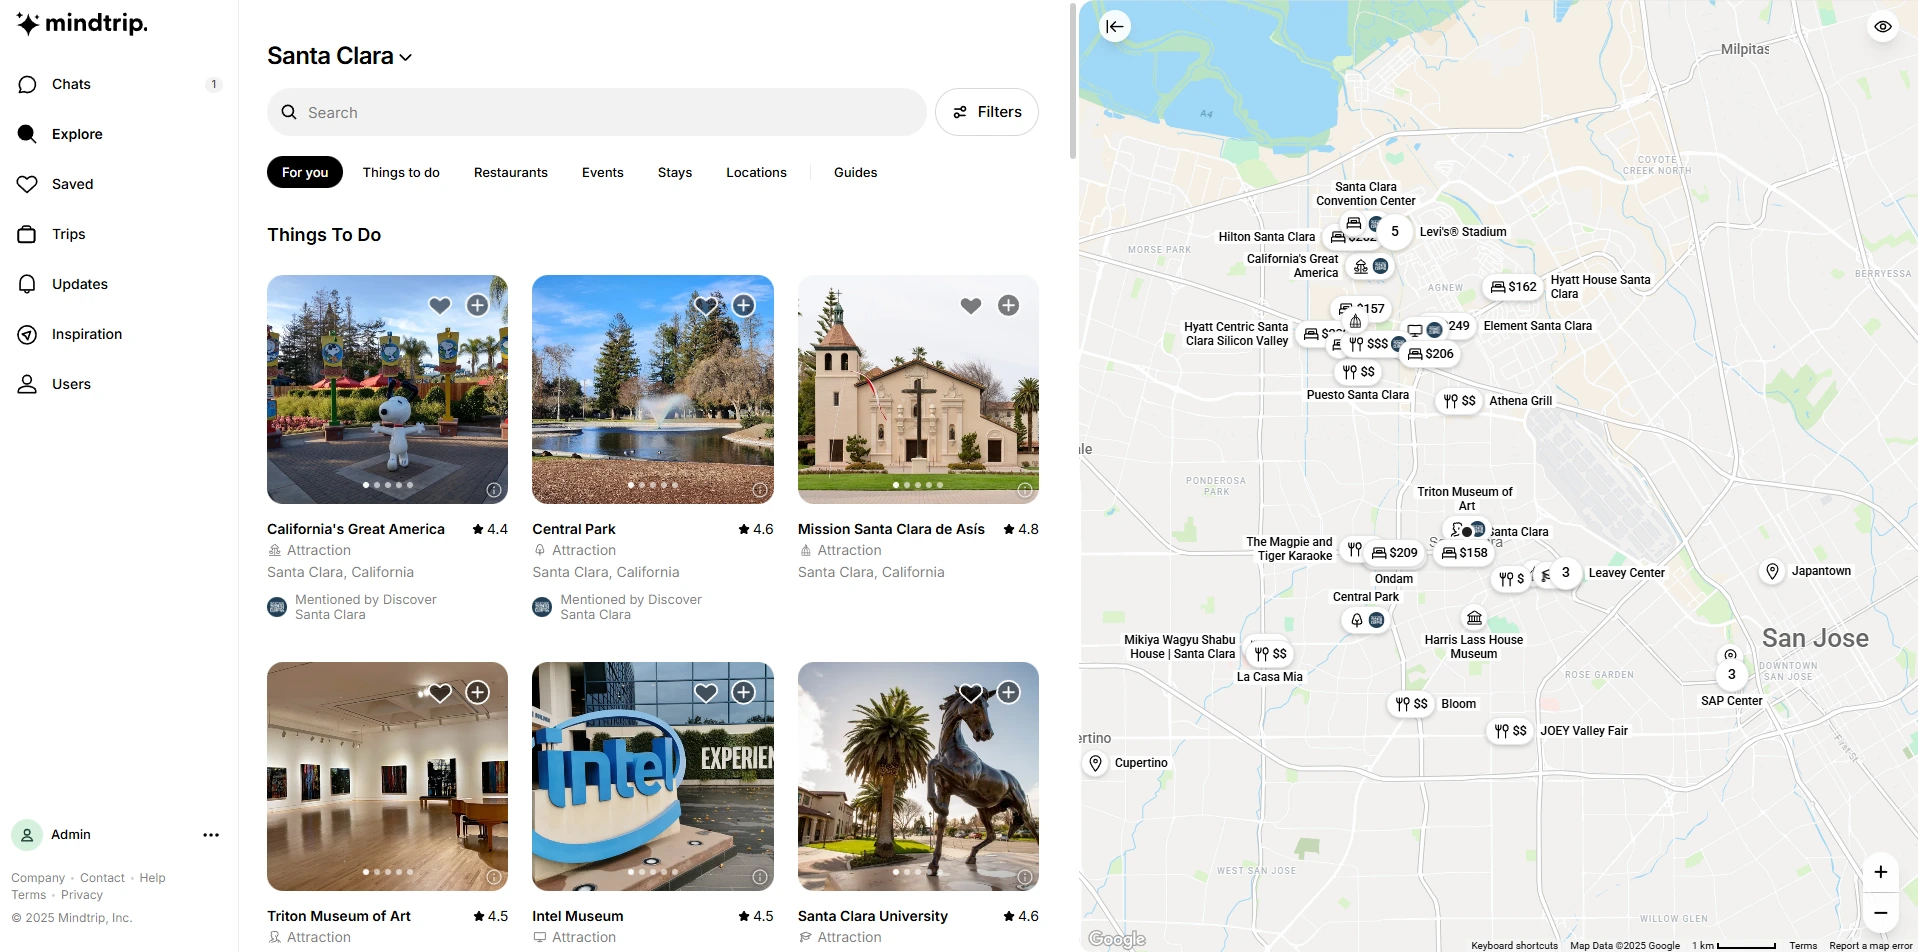
Task: Add Intel Museum to a trip
Action: coord(744,693)
